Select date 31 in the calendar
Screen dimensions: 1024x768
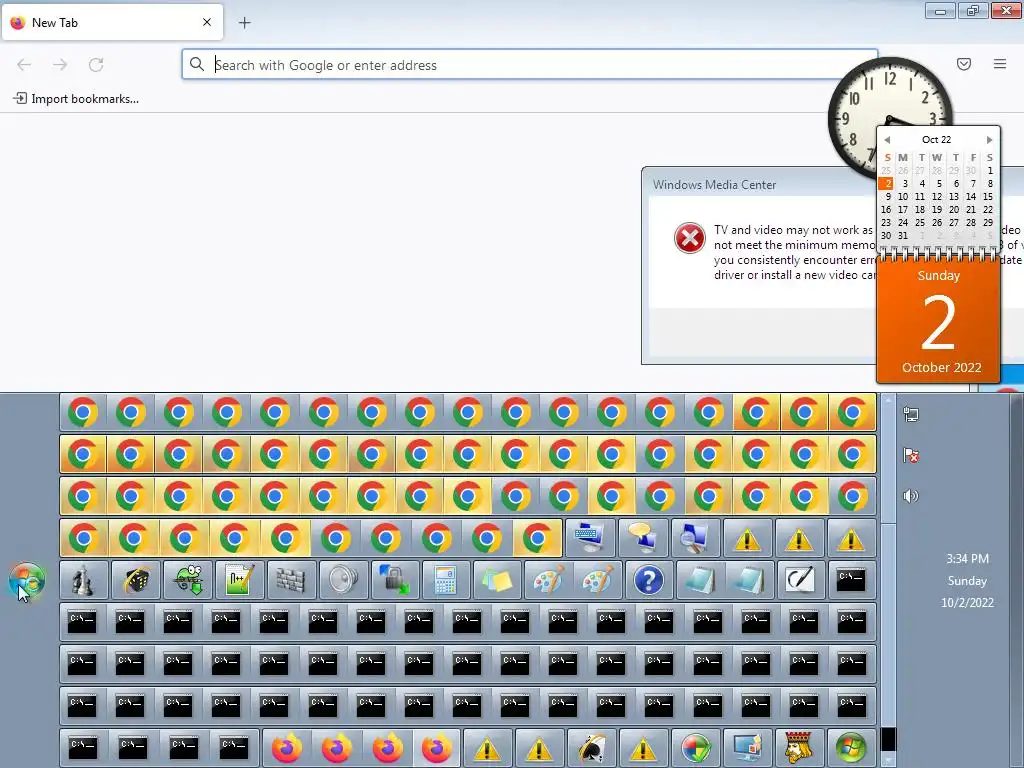pos(903,236)
